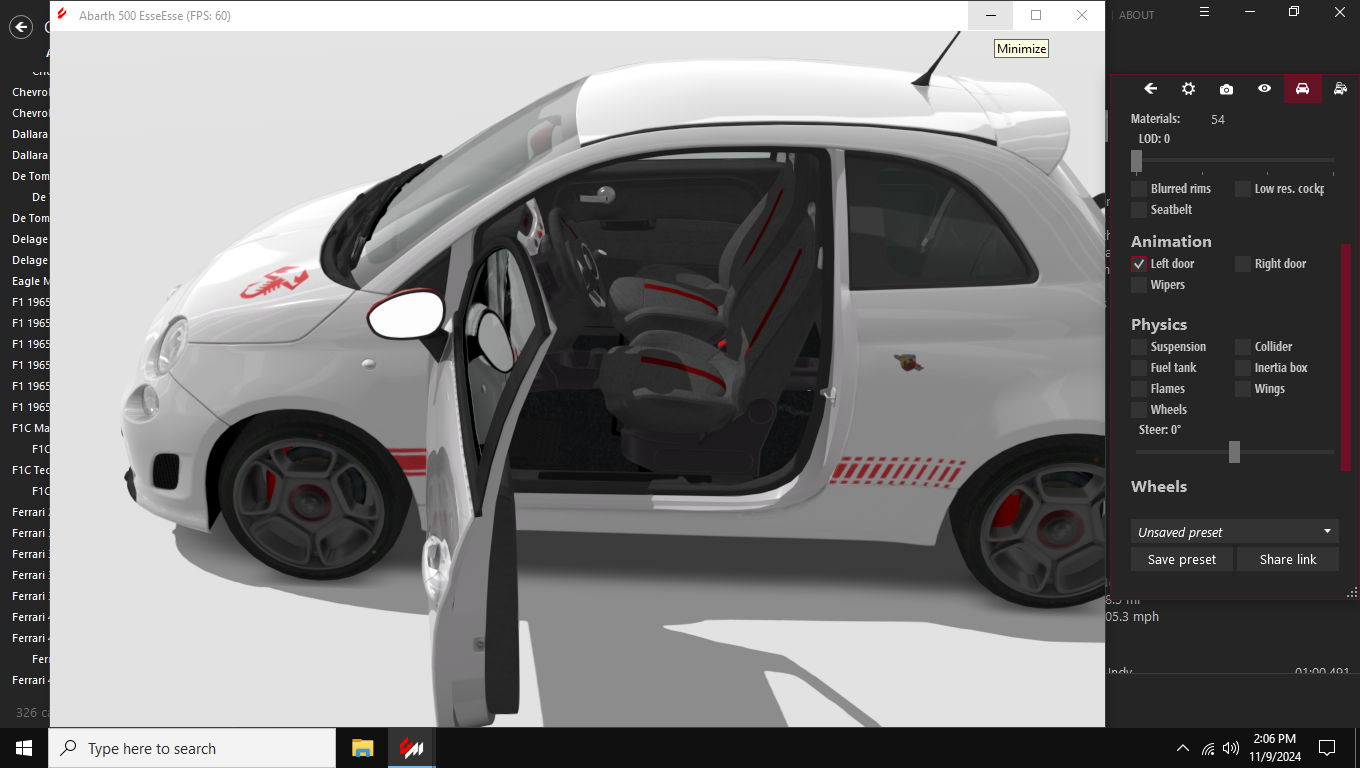Toggle the Wings checkbox
This screenshot has height=768, width=1360.
pos(1243,389)
